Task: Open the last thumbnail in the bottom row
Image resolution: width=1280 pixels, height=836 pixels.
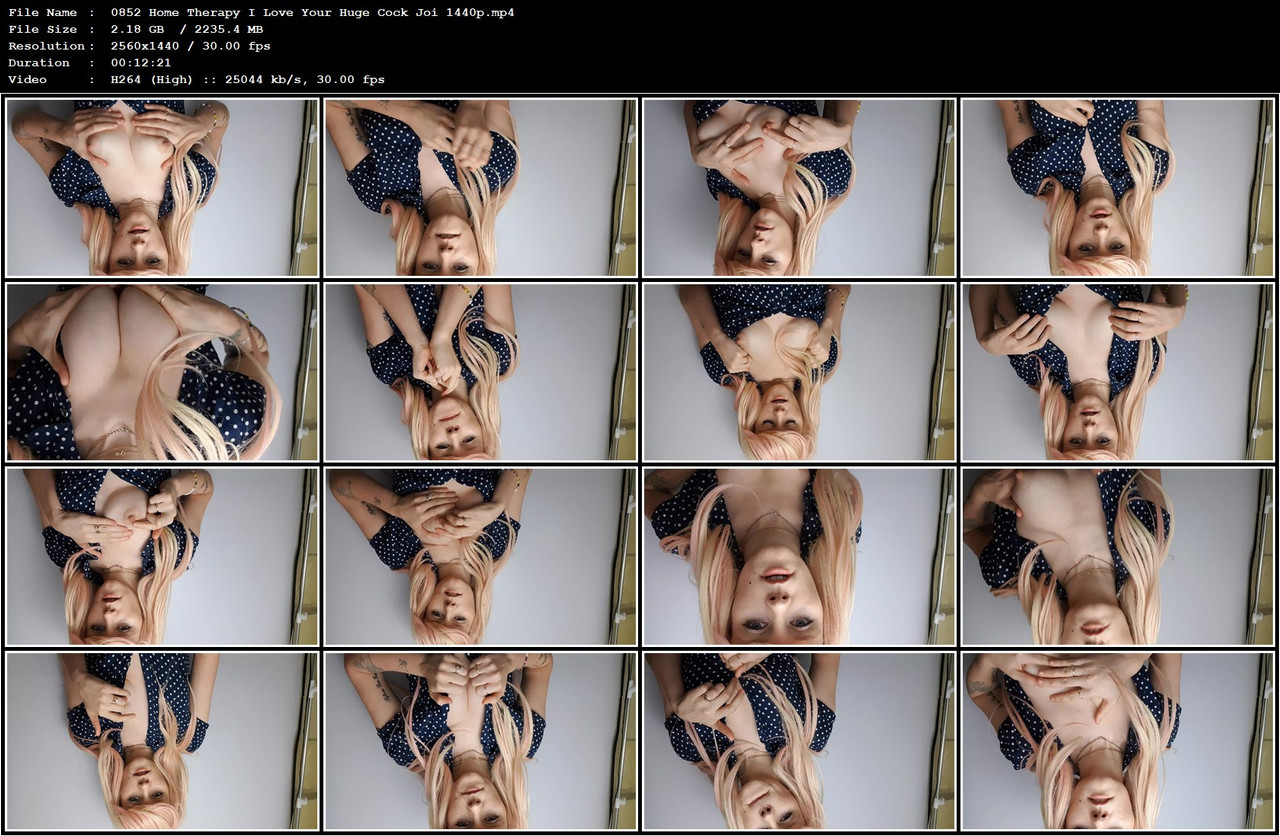Action: [1119, 740]
